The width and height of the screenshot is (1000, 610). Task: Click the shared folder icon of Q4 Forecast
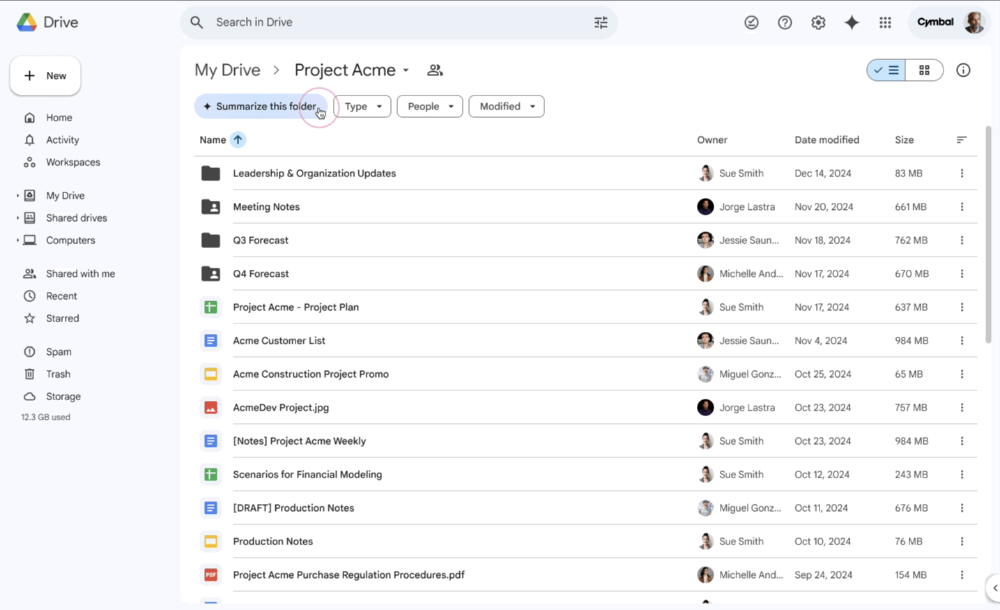click(210, 274)
